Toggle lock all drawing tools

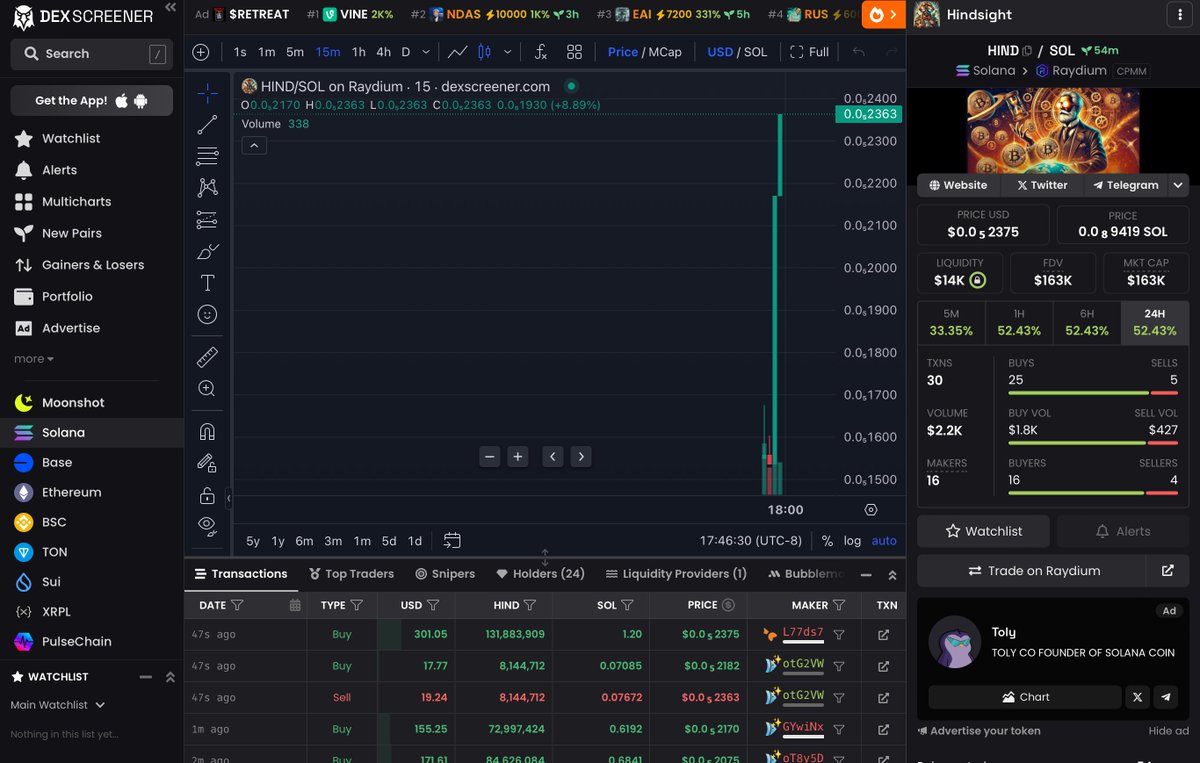207,495
